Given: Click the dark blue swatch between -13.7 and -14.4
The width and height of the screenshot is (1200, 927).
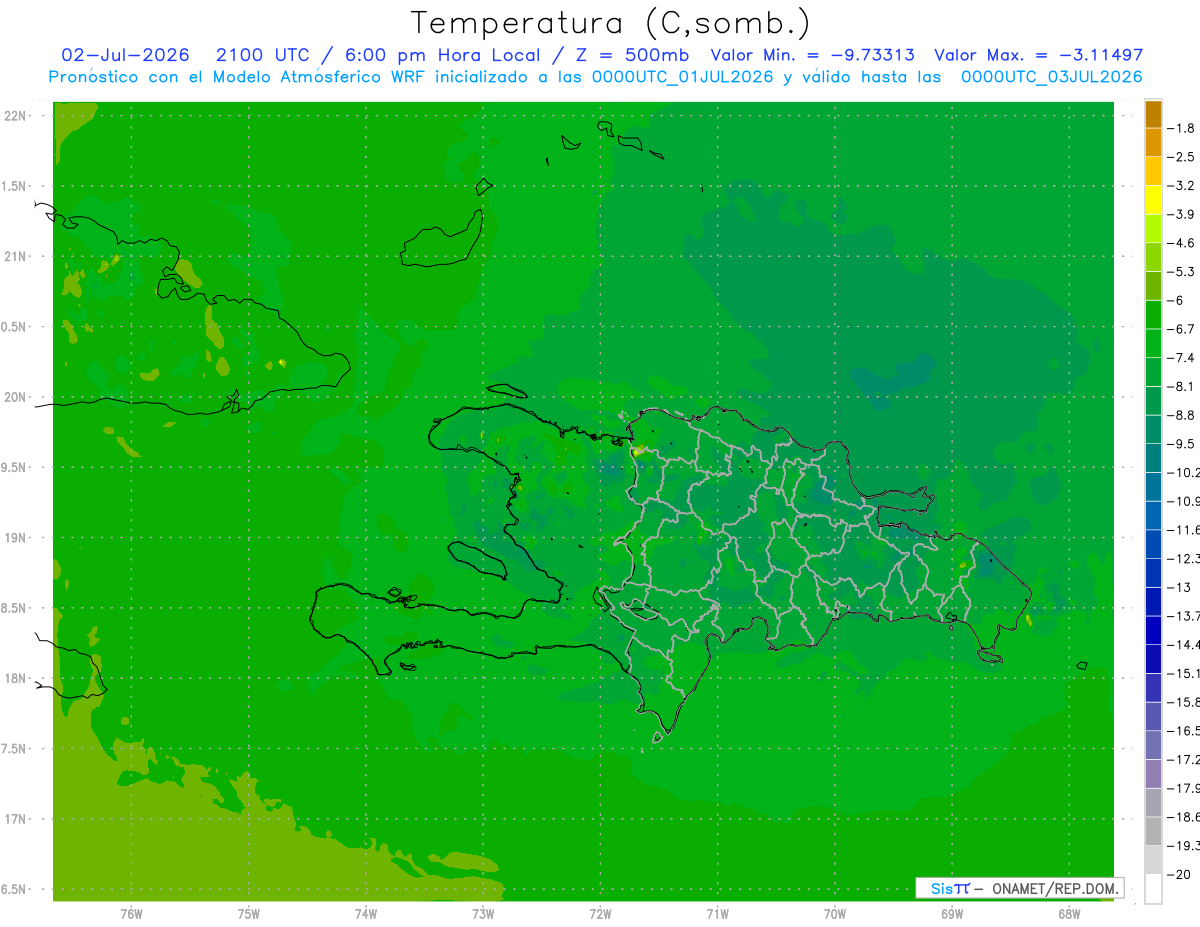Looking at the screenshot, I should [x=1153, y=631].
